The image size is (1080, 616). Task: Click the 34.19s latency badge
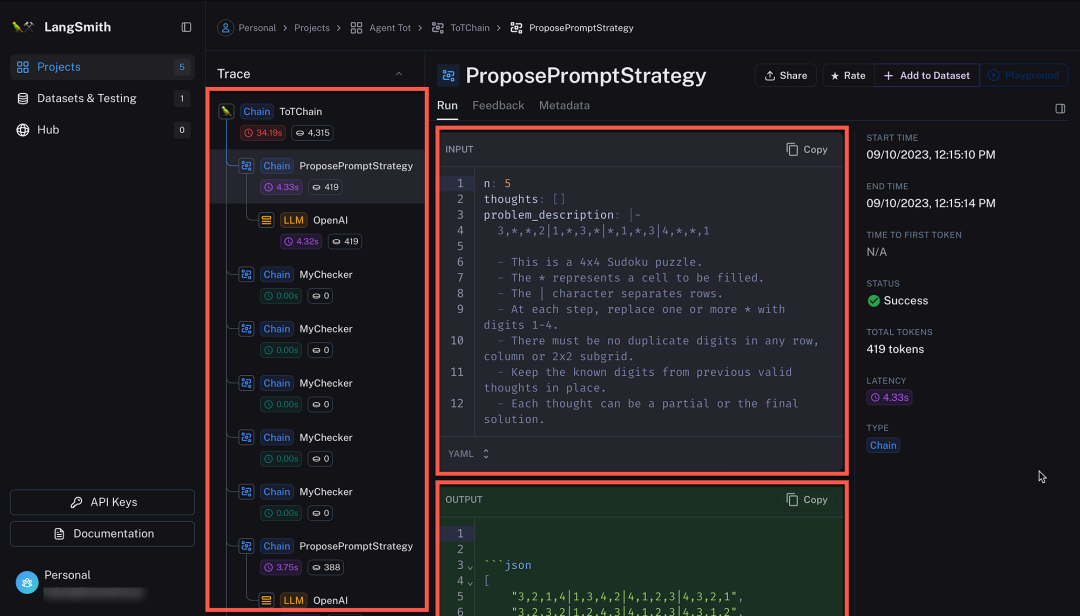pos(263,133)
